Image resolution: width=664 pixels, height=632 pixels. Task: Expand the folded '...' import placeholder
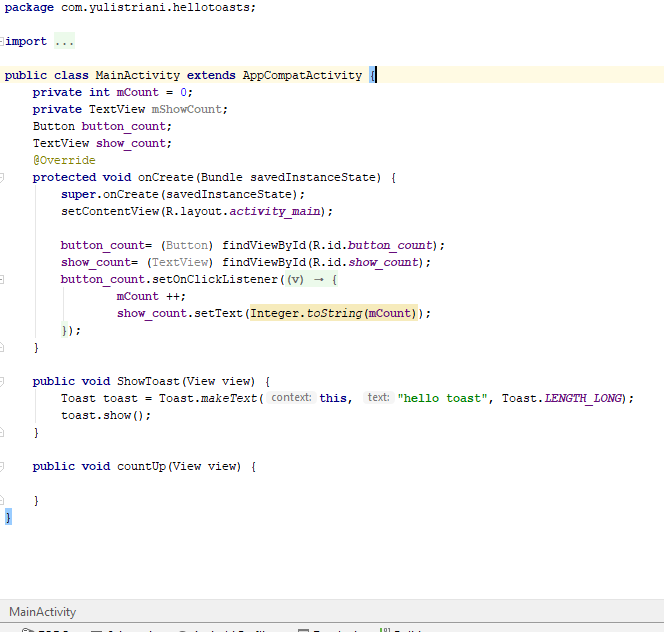pyautogui.click(x=64, y=41)
